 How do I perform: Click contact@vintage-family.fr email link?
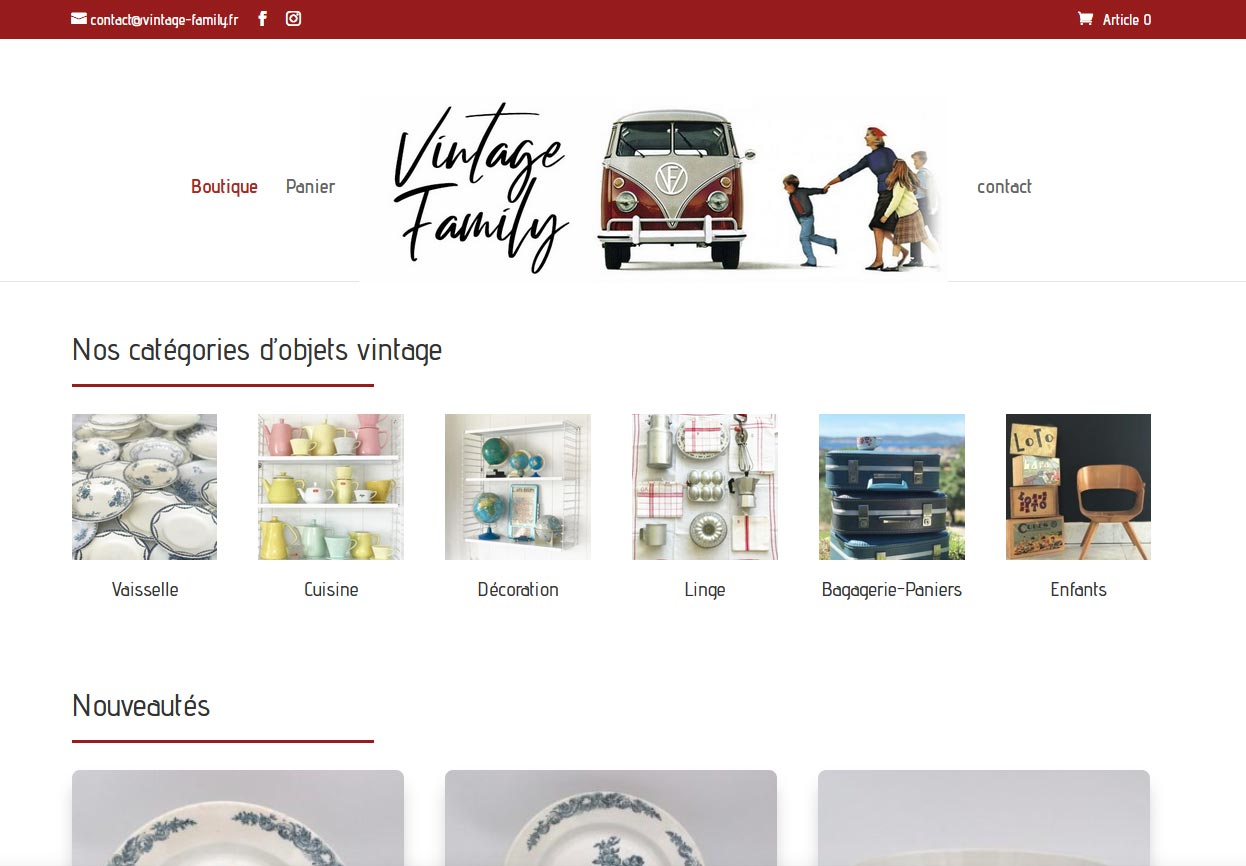(164, 19)
